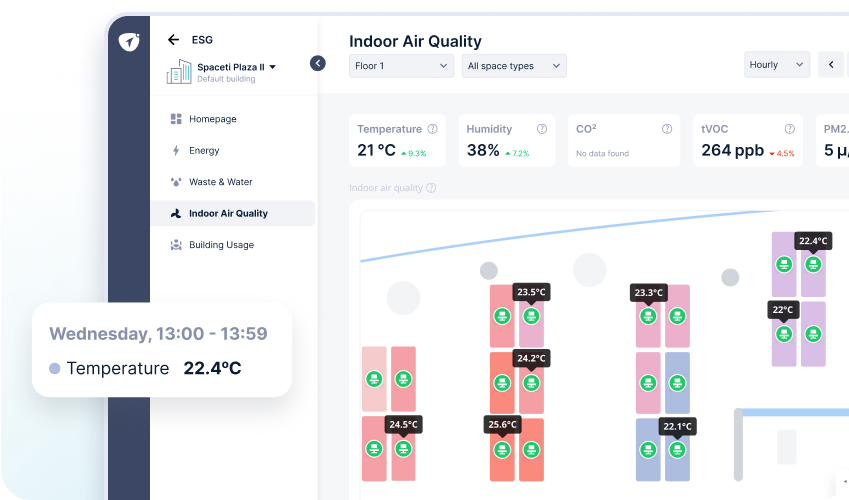Viewport: 849px width, 500px height.
Task: Open the Floor 1 dropdown
Action: [401, 66]
